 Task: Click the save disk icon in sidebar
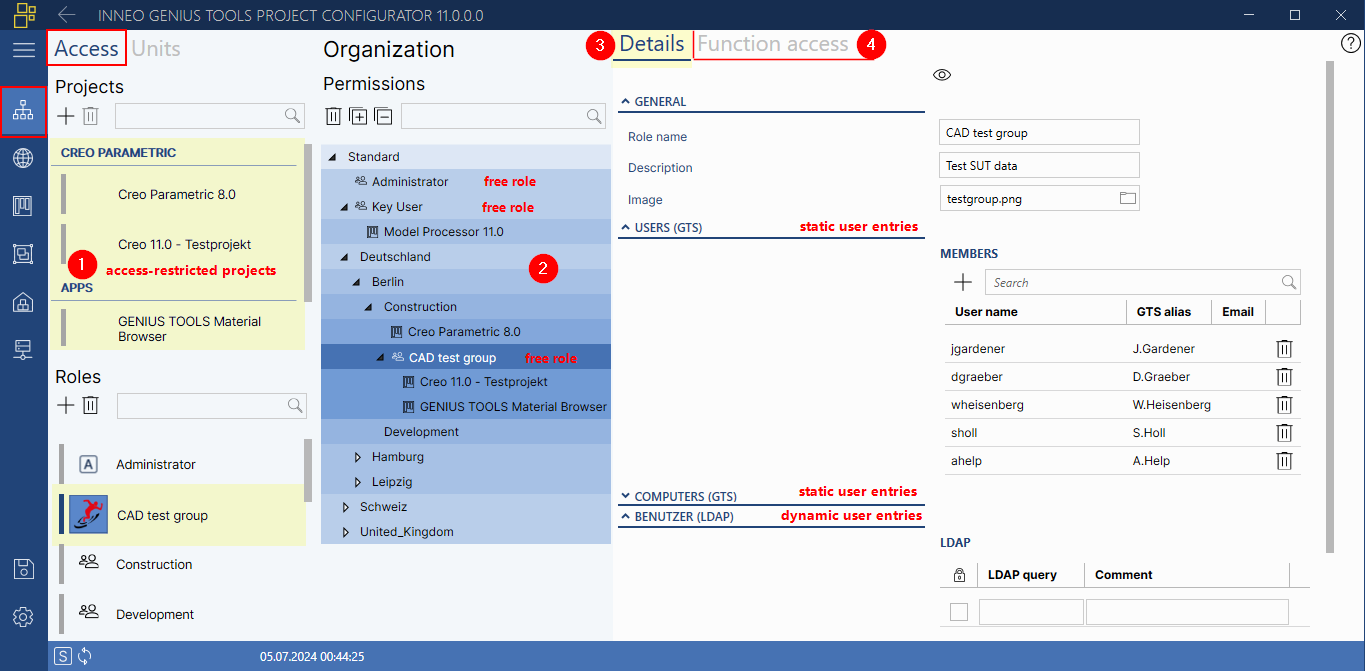tap(24, 569)
